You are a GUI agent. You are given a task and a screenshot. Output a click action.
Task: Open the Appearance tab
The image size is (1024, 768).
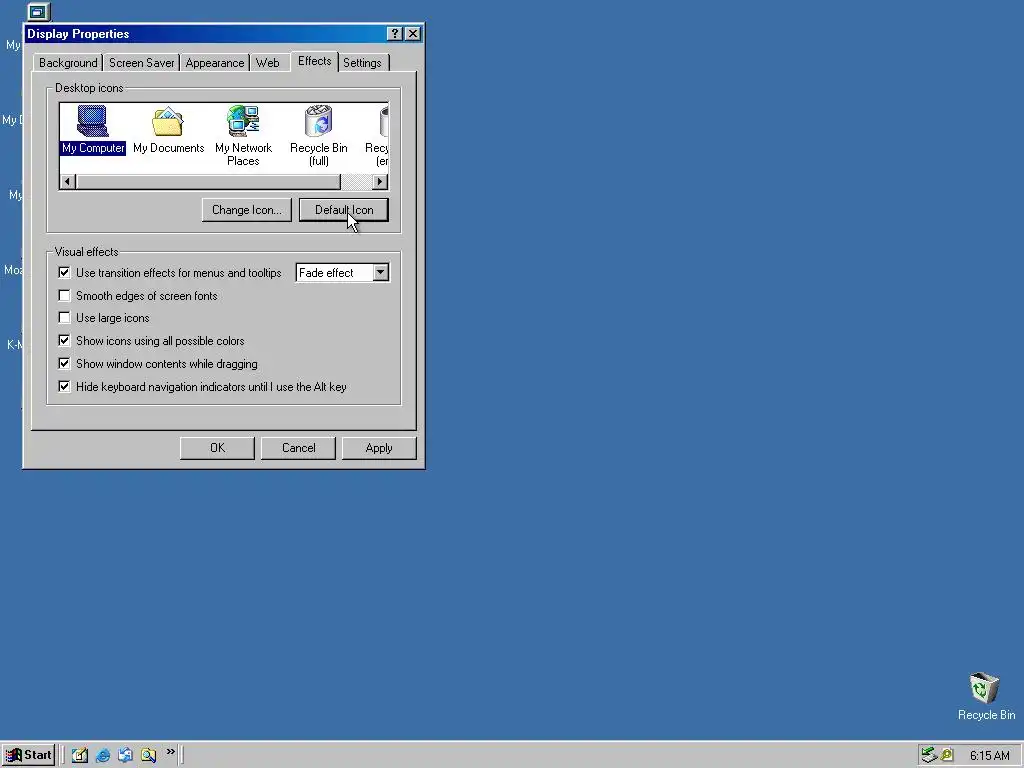click(x=215, y=63)
